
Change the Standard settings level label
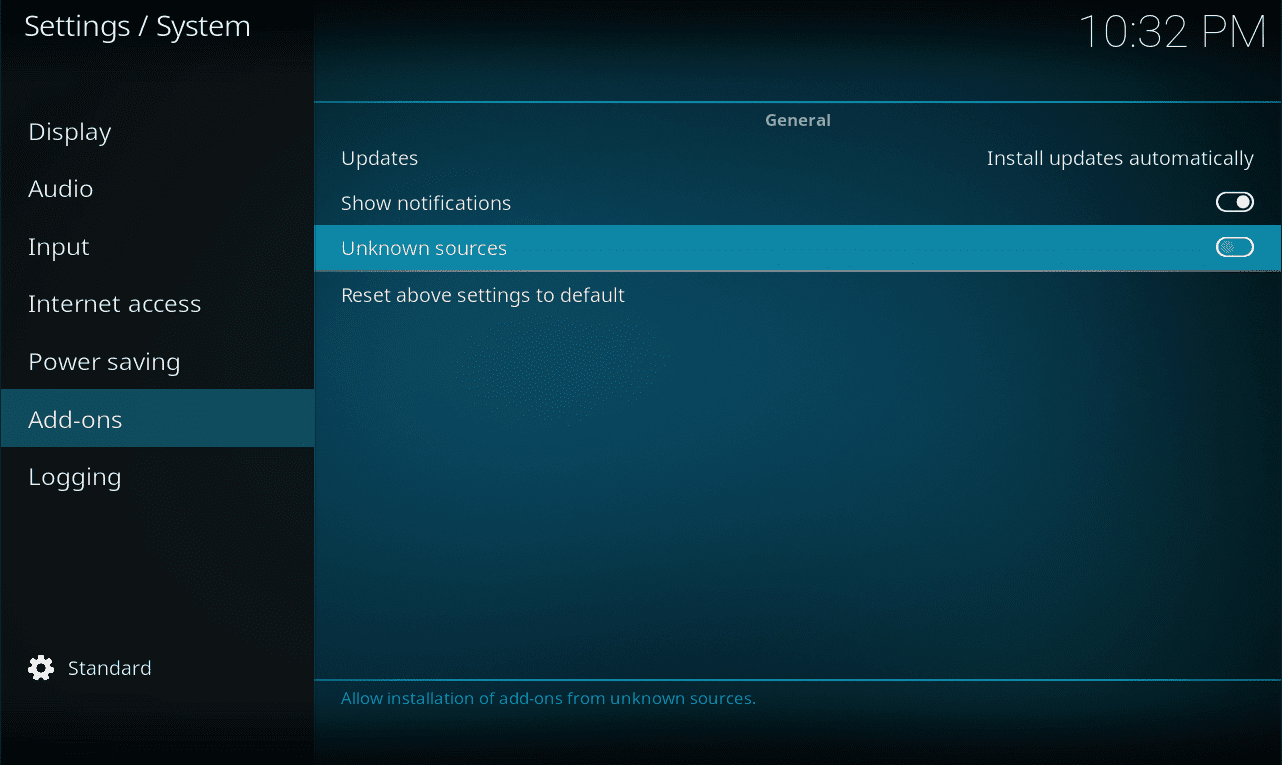(109, 668)
